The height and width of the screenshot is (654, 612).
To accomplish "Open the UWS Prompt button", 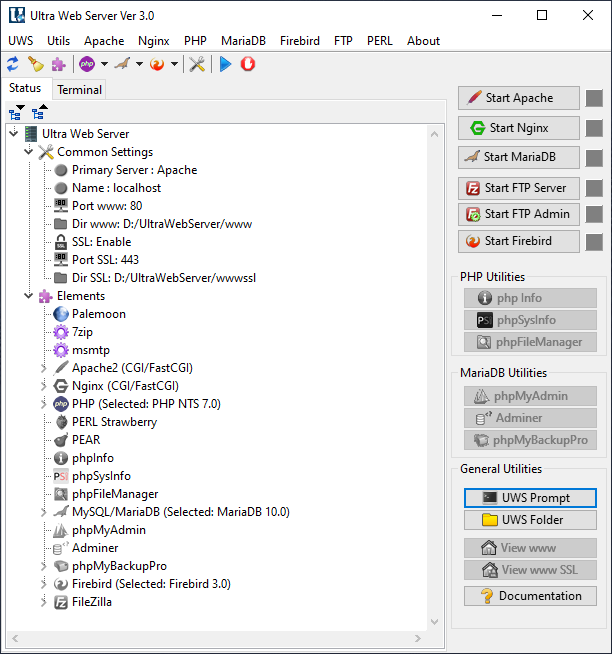I will (x=530, y=498).
